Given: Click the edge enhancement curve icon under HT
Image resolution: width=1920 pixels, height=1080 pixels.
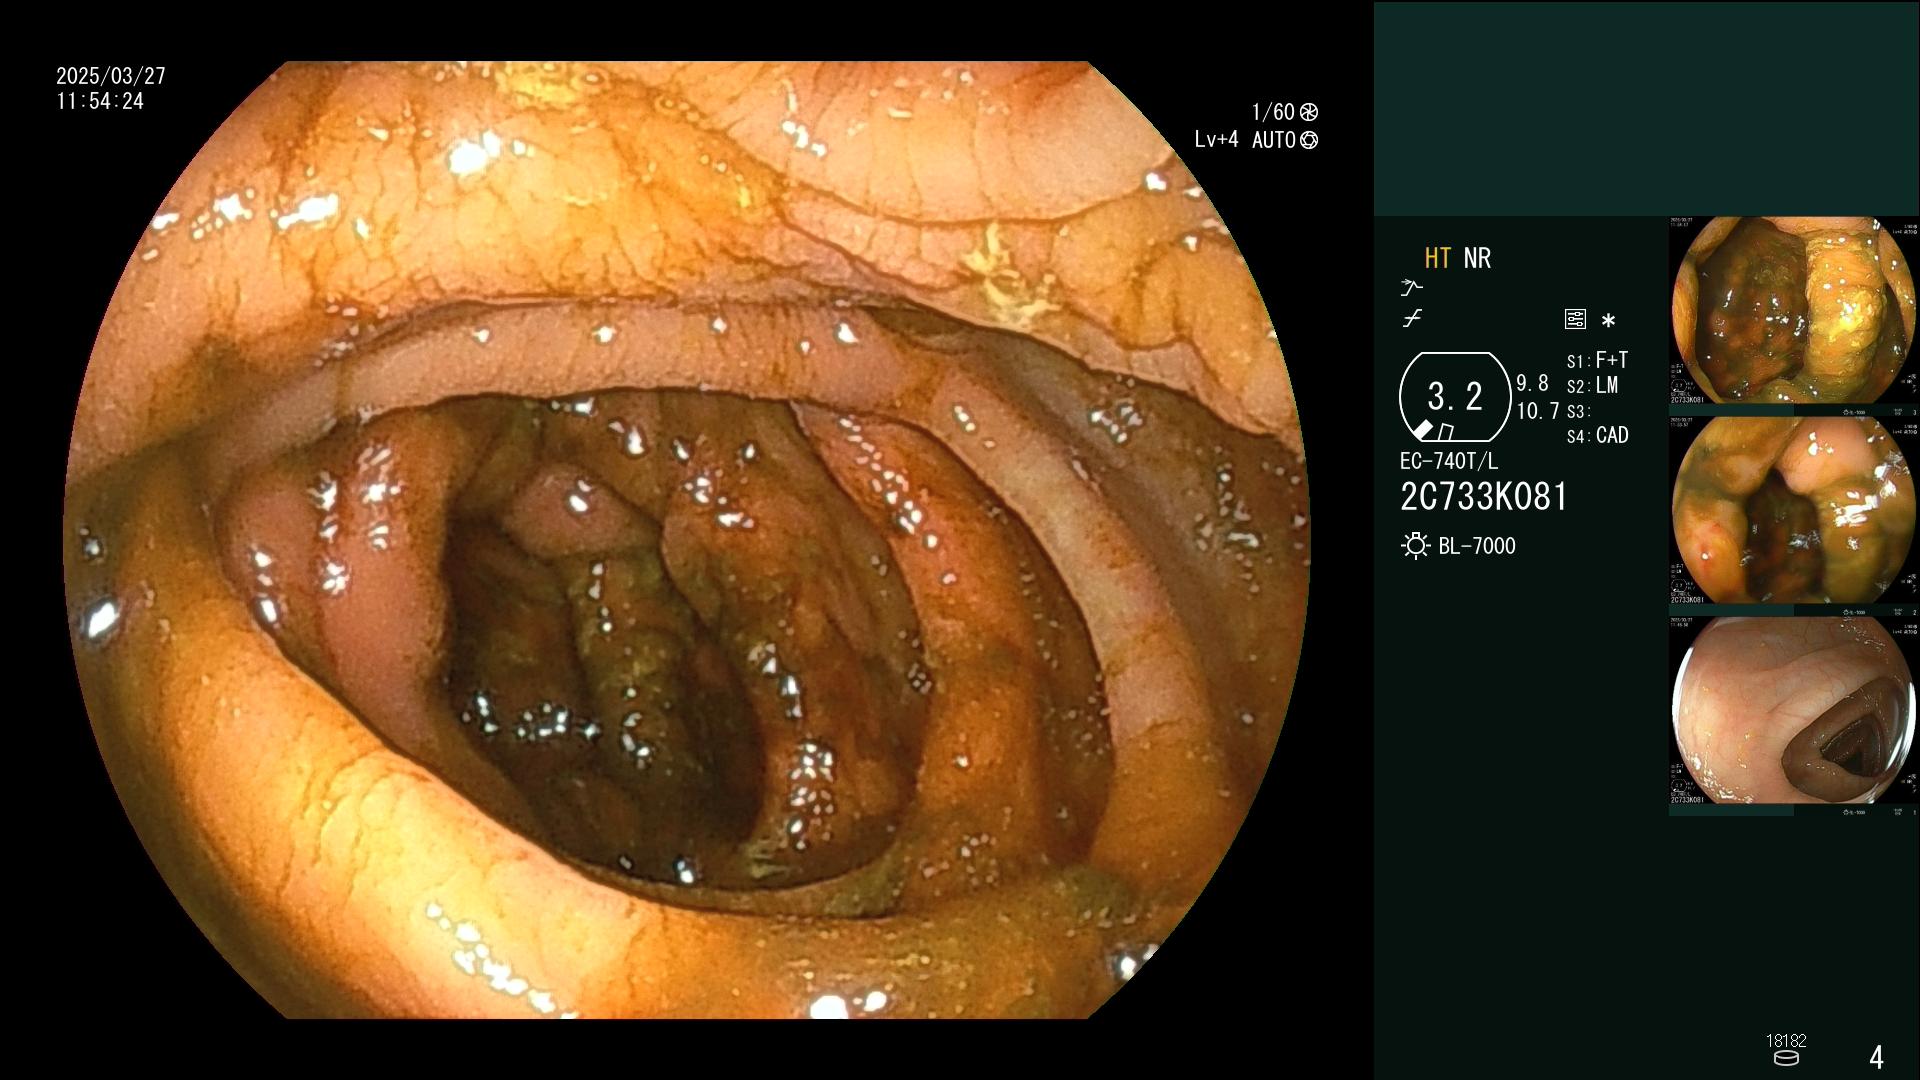Looking at the screenshot, I should 1411,288.
